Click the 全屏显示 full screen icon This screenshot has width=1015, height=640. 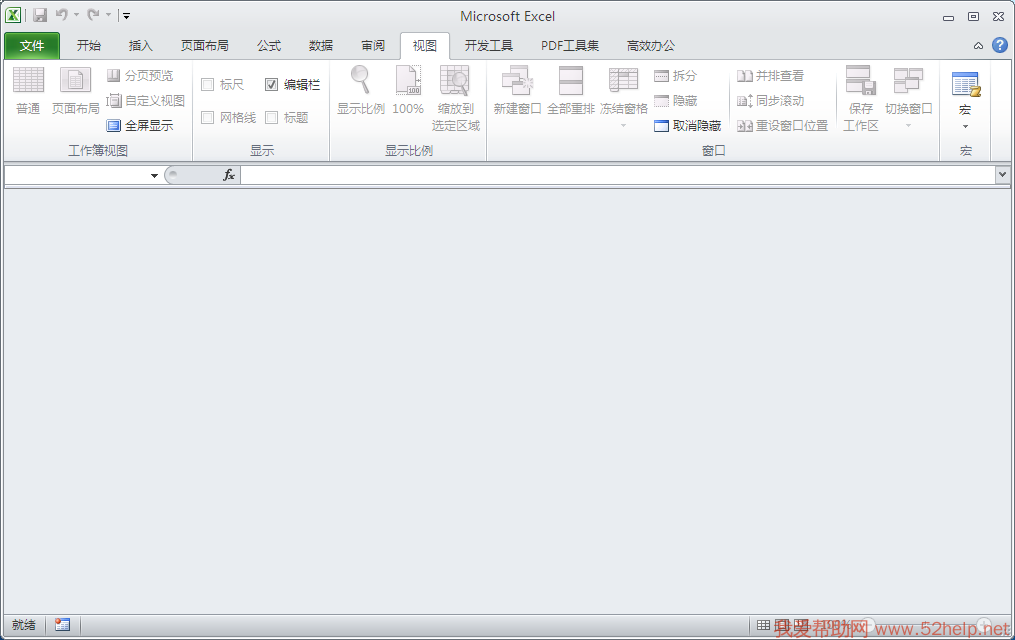click(114, 126)
